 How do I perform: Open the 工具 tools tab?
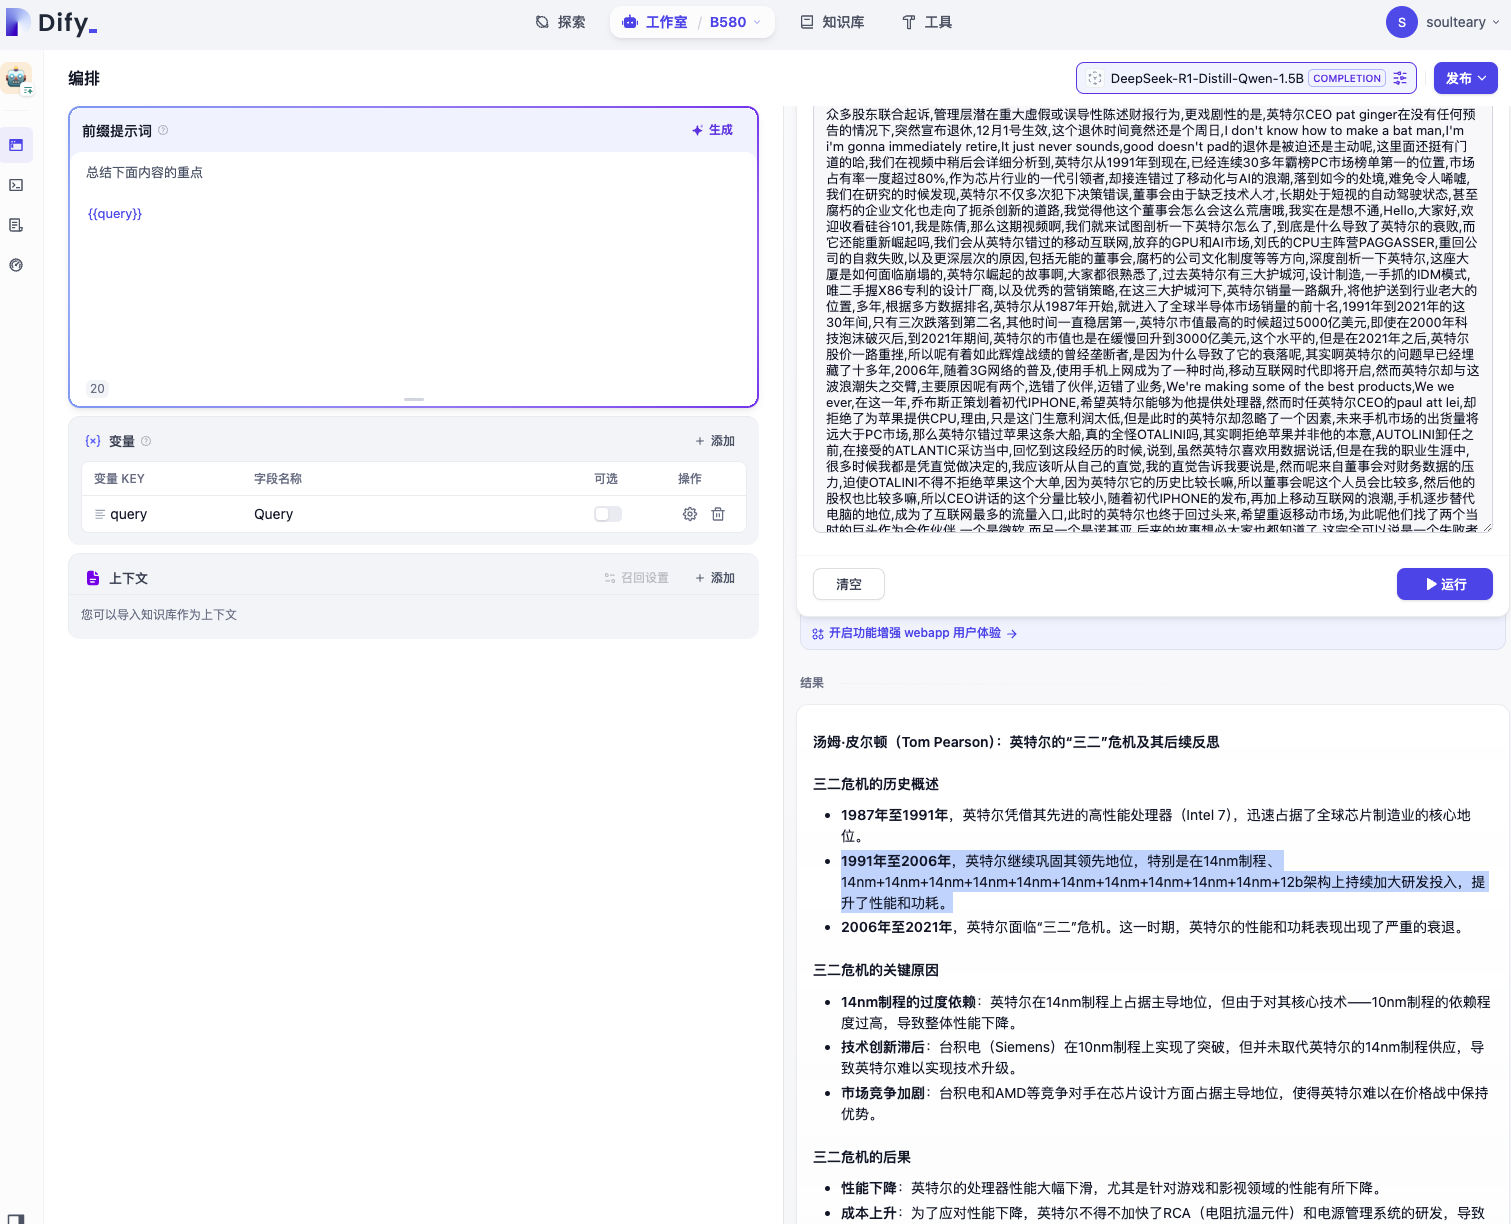[x=927, y=22]
